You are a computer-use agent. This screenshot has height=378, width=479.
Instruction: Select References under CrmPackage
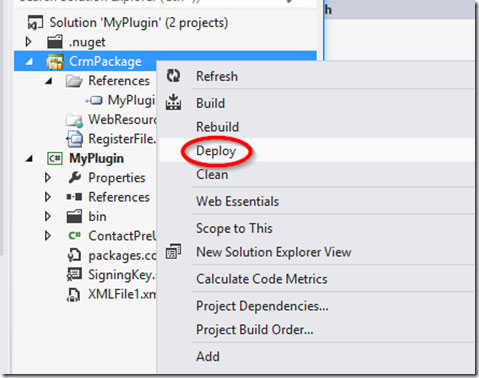coord(119,81)
